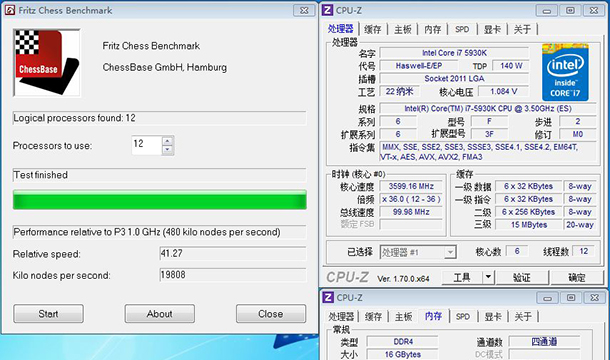Click the Processors to use input field
Screen dimensions: 610x360
147,145
